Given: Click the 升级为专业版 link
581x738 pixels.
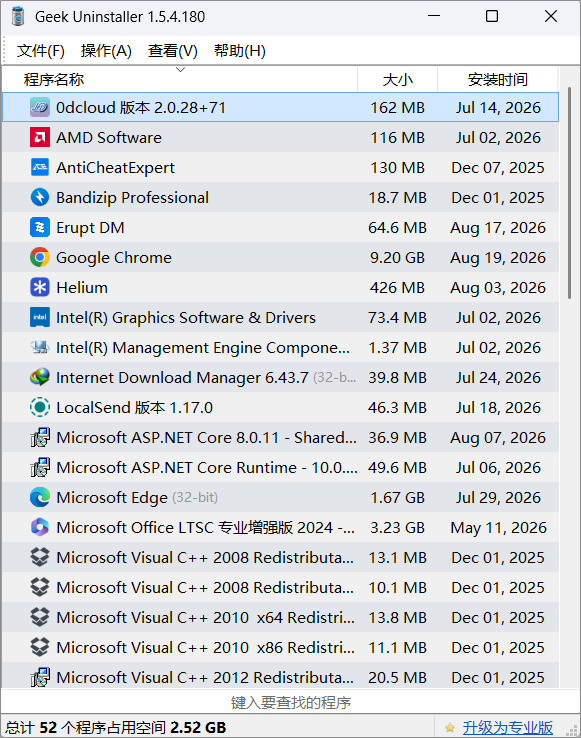Looking at the screenshot, I should pyautogui.click(x=508, y=728).
